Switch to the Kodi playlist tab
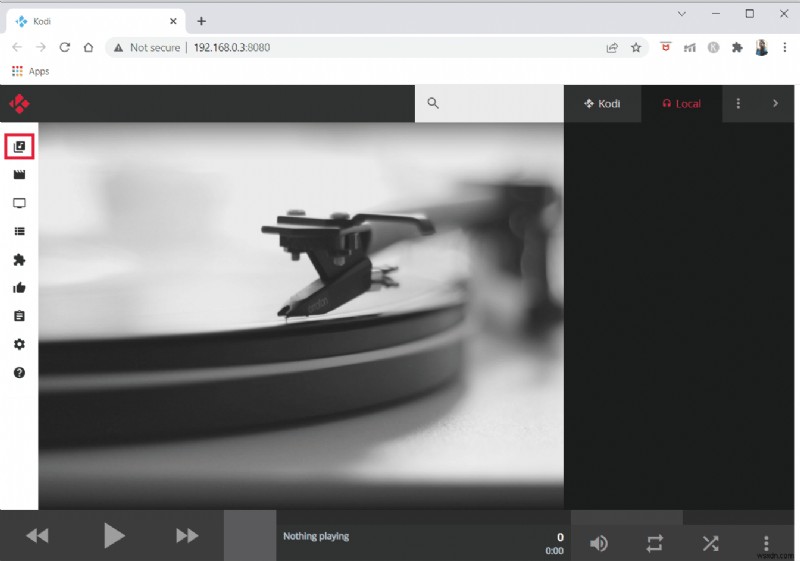Viewport: 800px width, 561px height. pyautogui.click(x=602, y=104)
